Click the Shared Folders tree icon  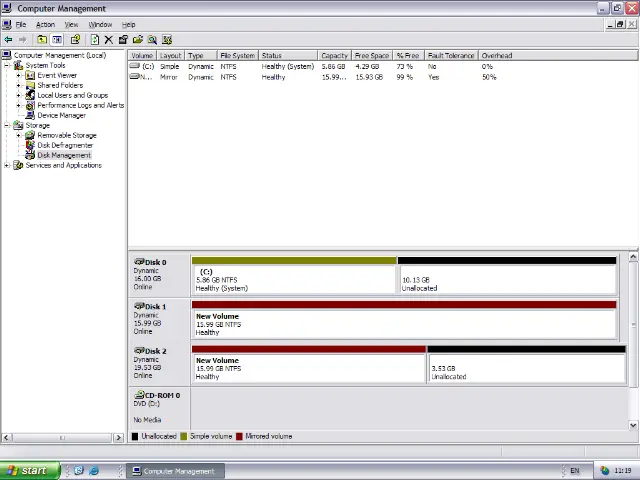click(x=30, y=85)
